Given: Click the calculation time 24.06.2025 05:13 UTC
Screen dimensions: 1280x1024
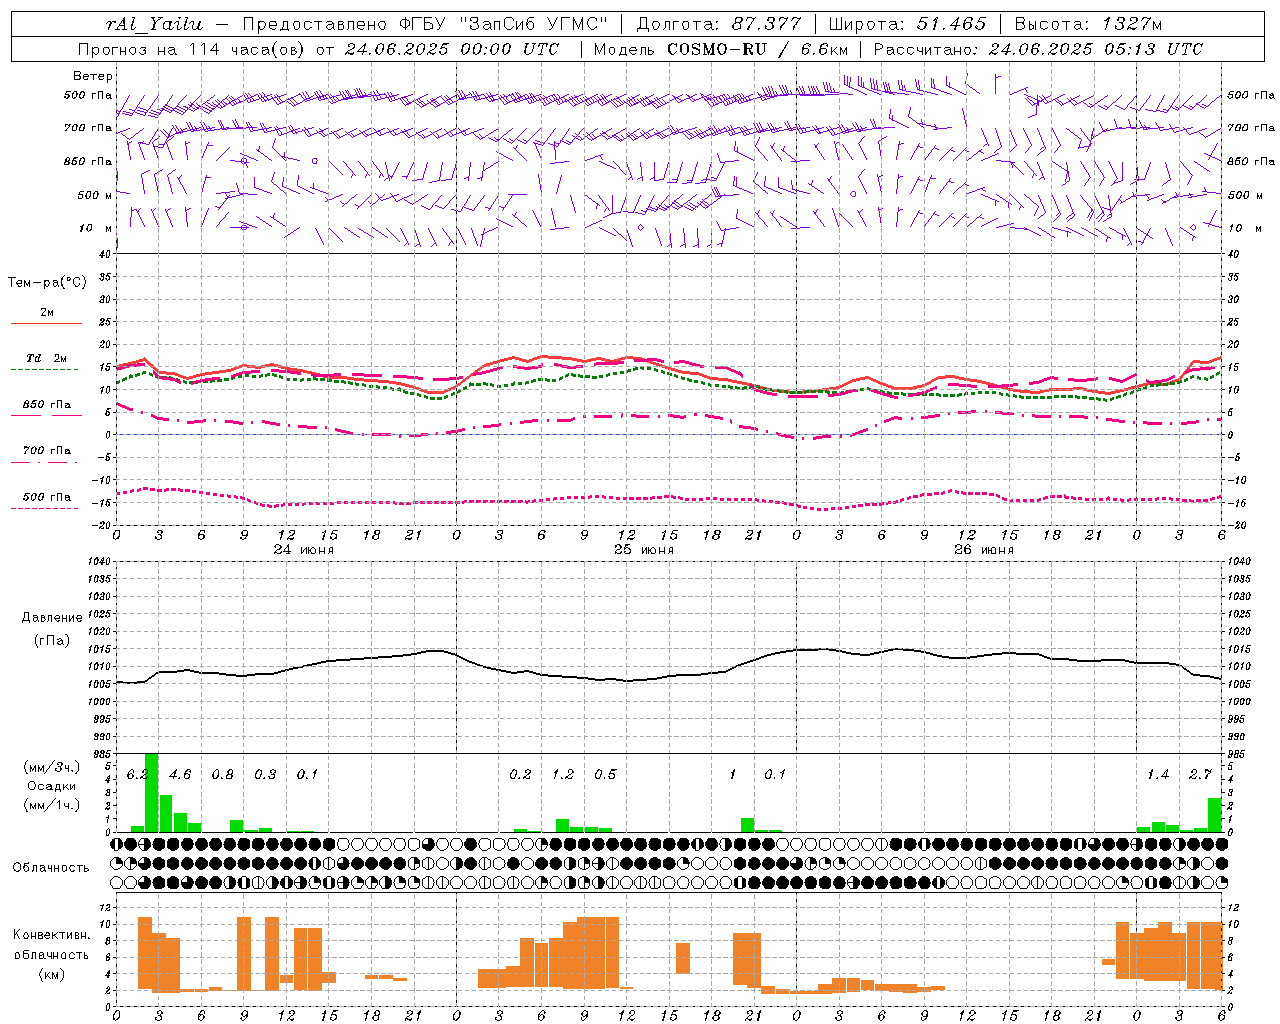Looking at the screenshot, I should click(x=1095, y=49).
